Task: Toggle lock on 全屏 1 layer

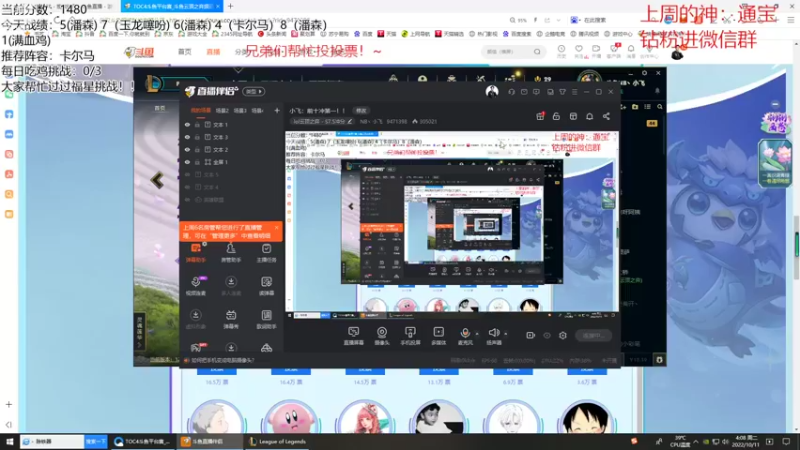Action: point(197,162)
